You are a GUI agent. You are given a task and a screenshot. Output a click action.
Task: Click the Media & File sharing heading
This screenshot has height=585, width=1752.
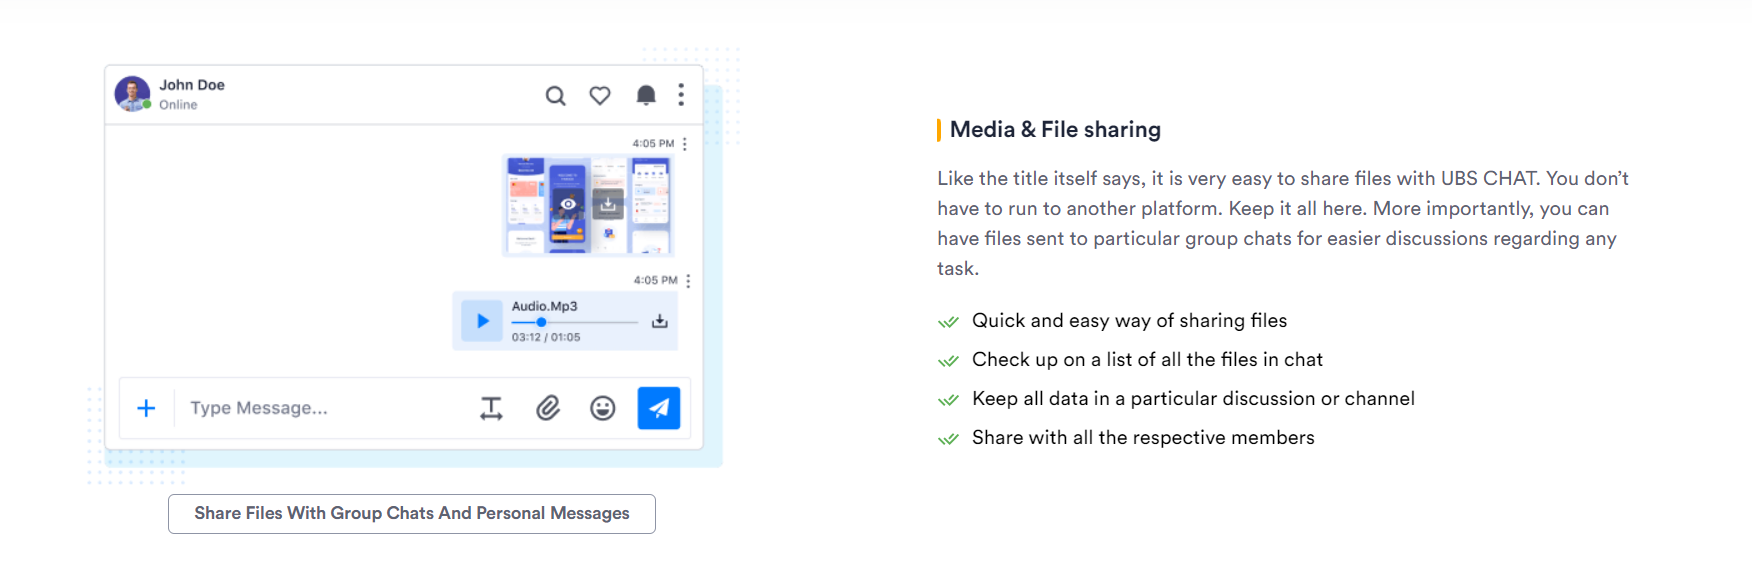pos(1055,130)
